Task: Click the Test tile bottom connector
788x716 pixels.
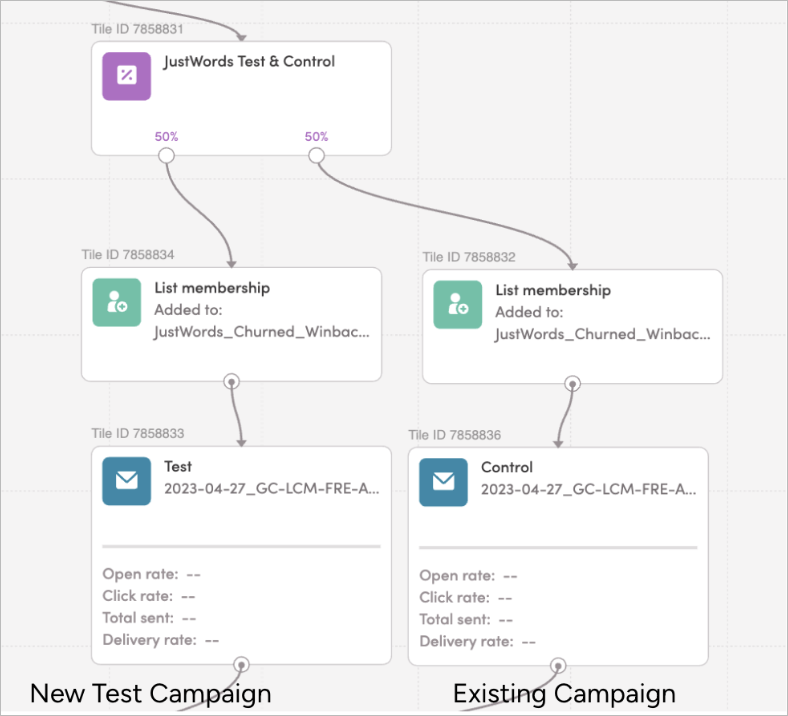Action: [x=241, y=664]
